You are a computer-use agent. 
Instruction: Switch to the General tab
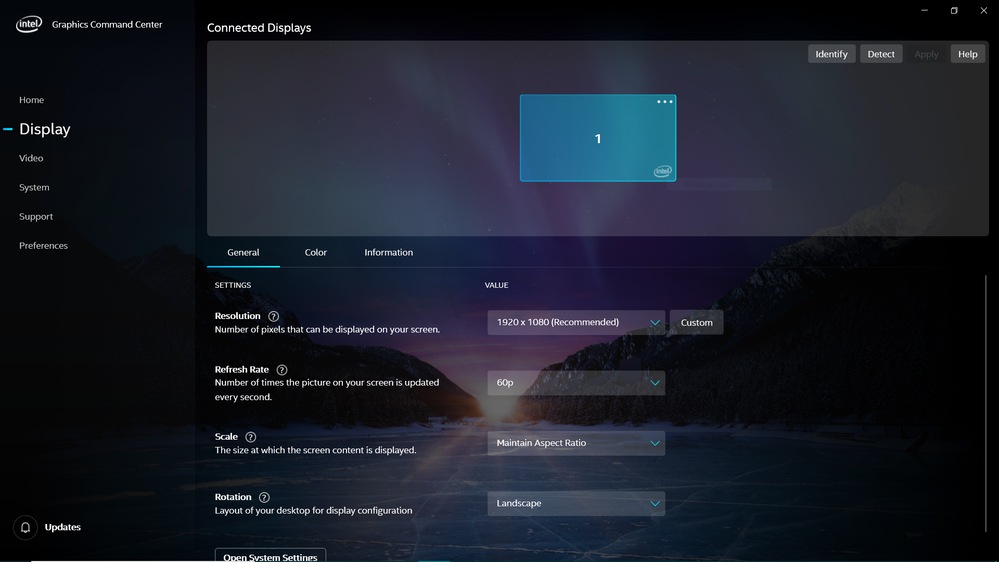(x=243, y=252)
